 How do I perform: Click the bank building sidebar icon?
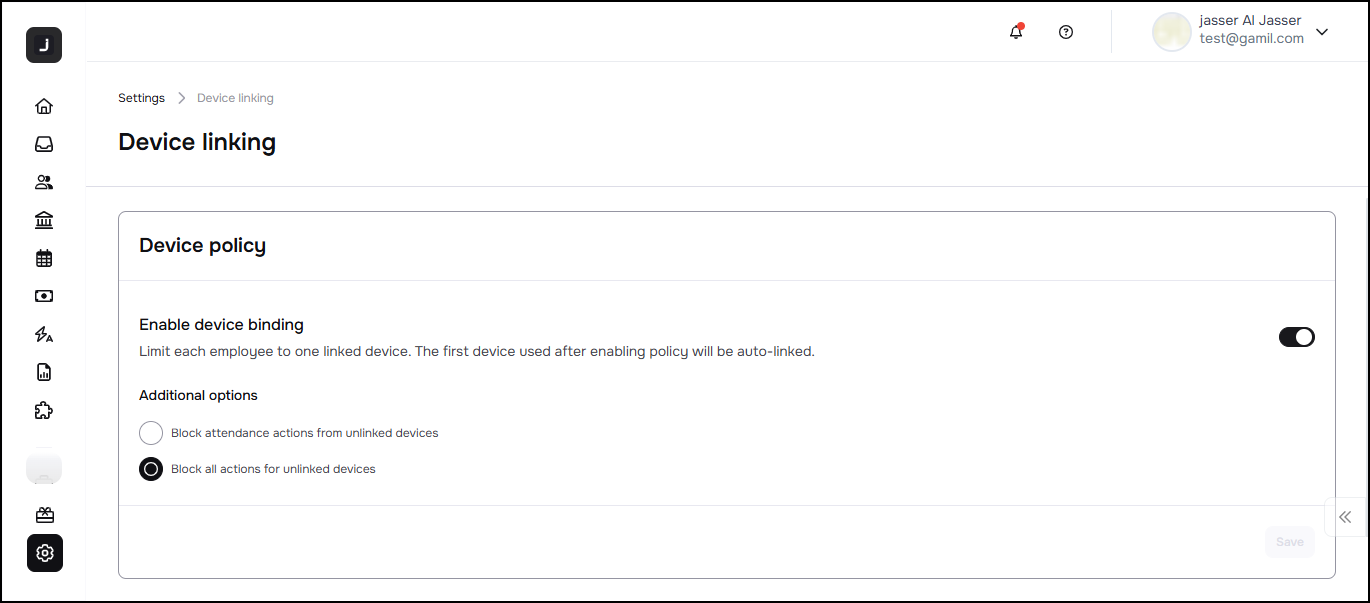pyautogui.click(x=44, y=220)
